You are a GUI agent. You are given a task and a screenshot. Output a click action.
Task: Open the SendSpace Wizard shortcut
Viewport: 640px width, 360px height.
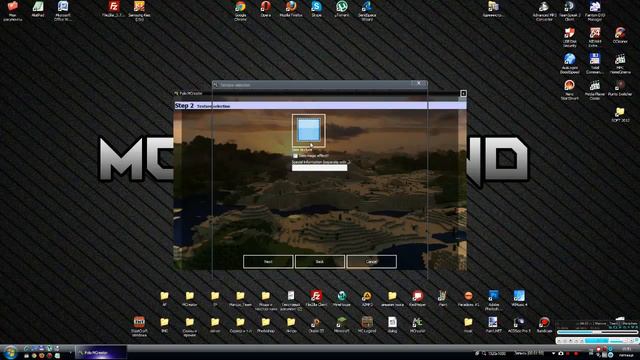pyautogui.click(x=367, y=10)
